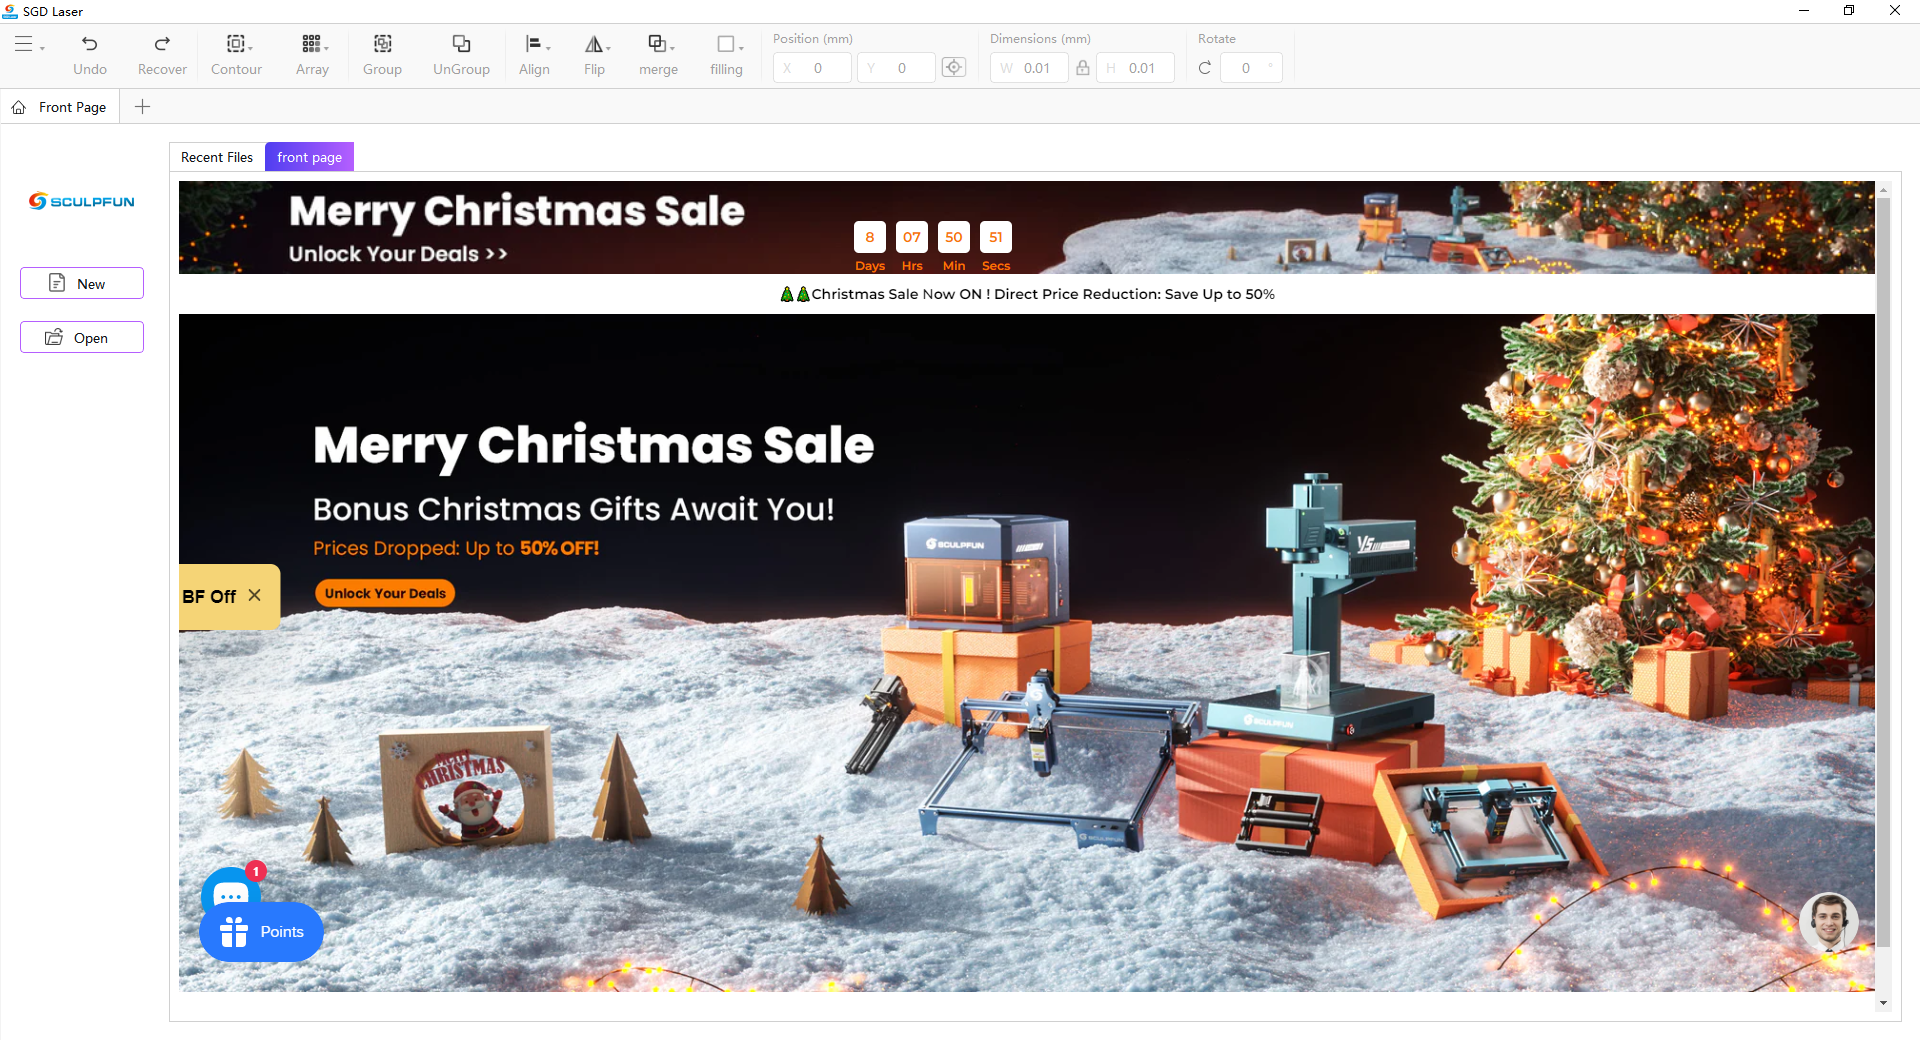This screenshot has width=1920, height=1040.
Task: Click 'Bonus Christmas Gifts Await You!' text
Action: click(x=574, y=509)
